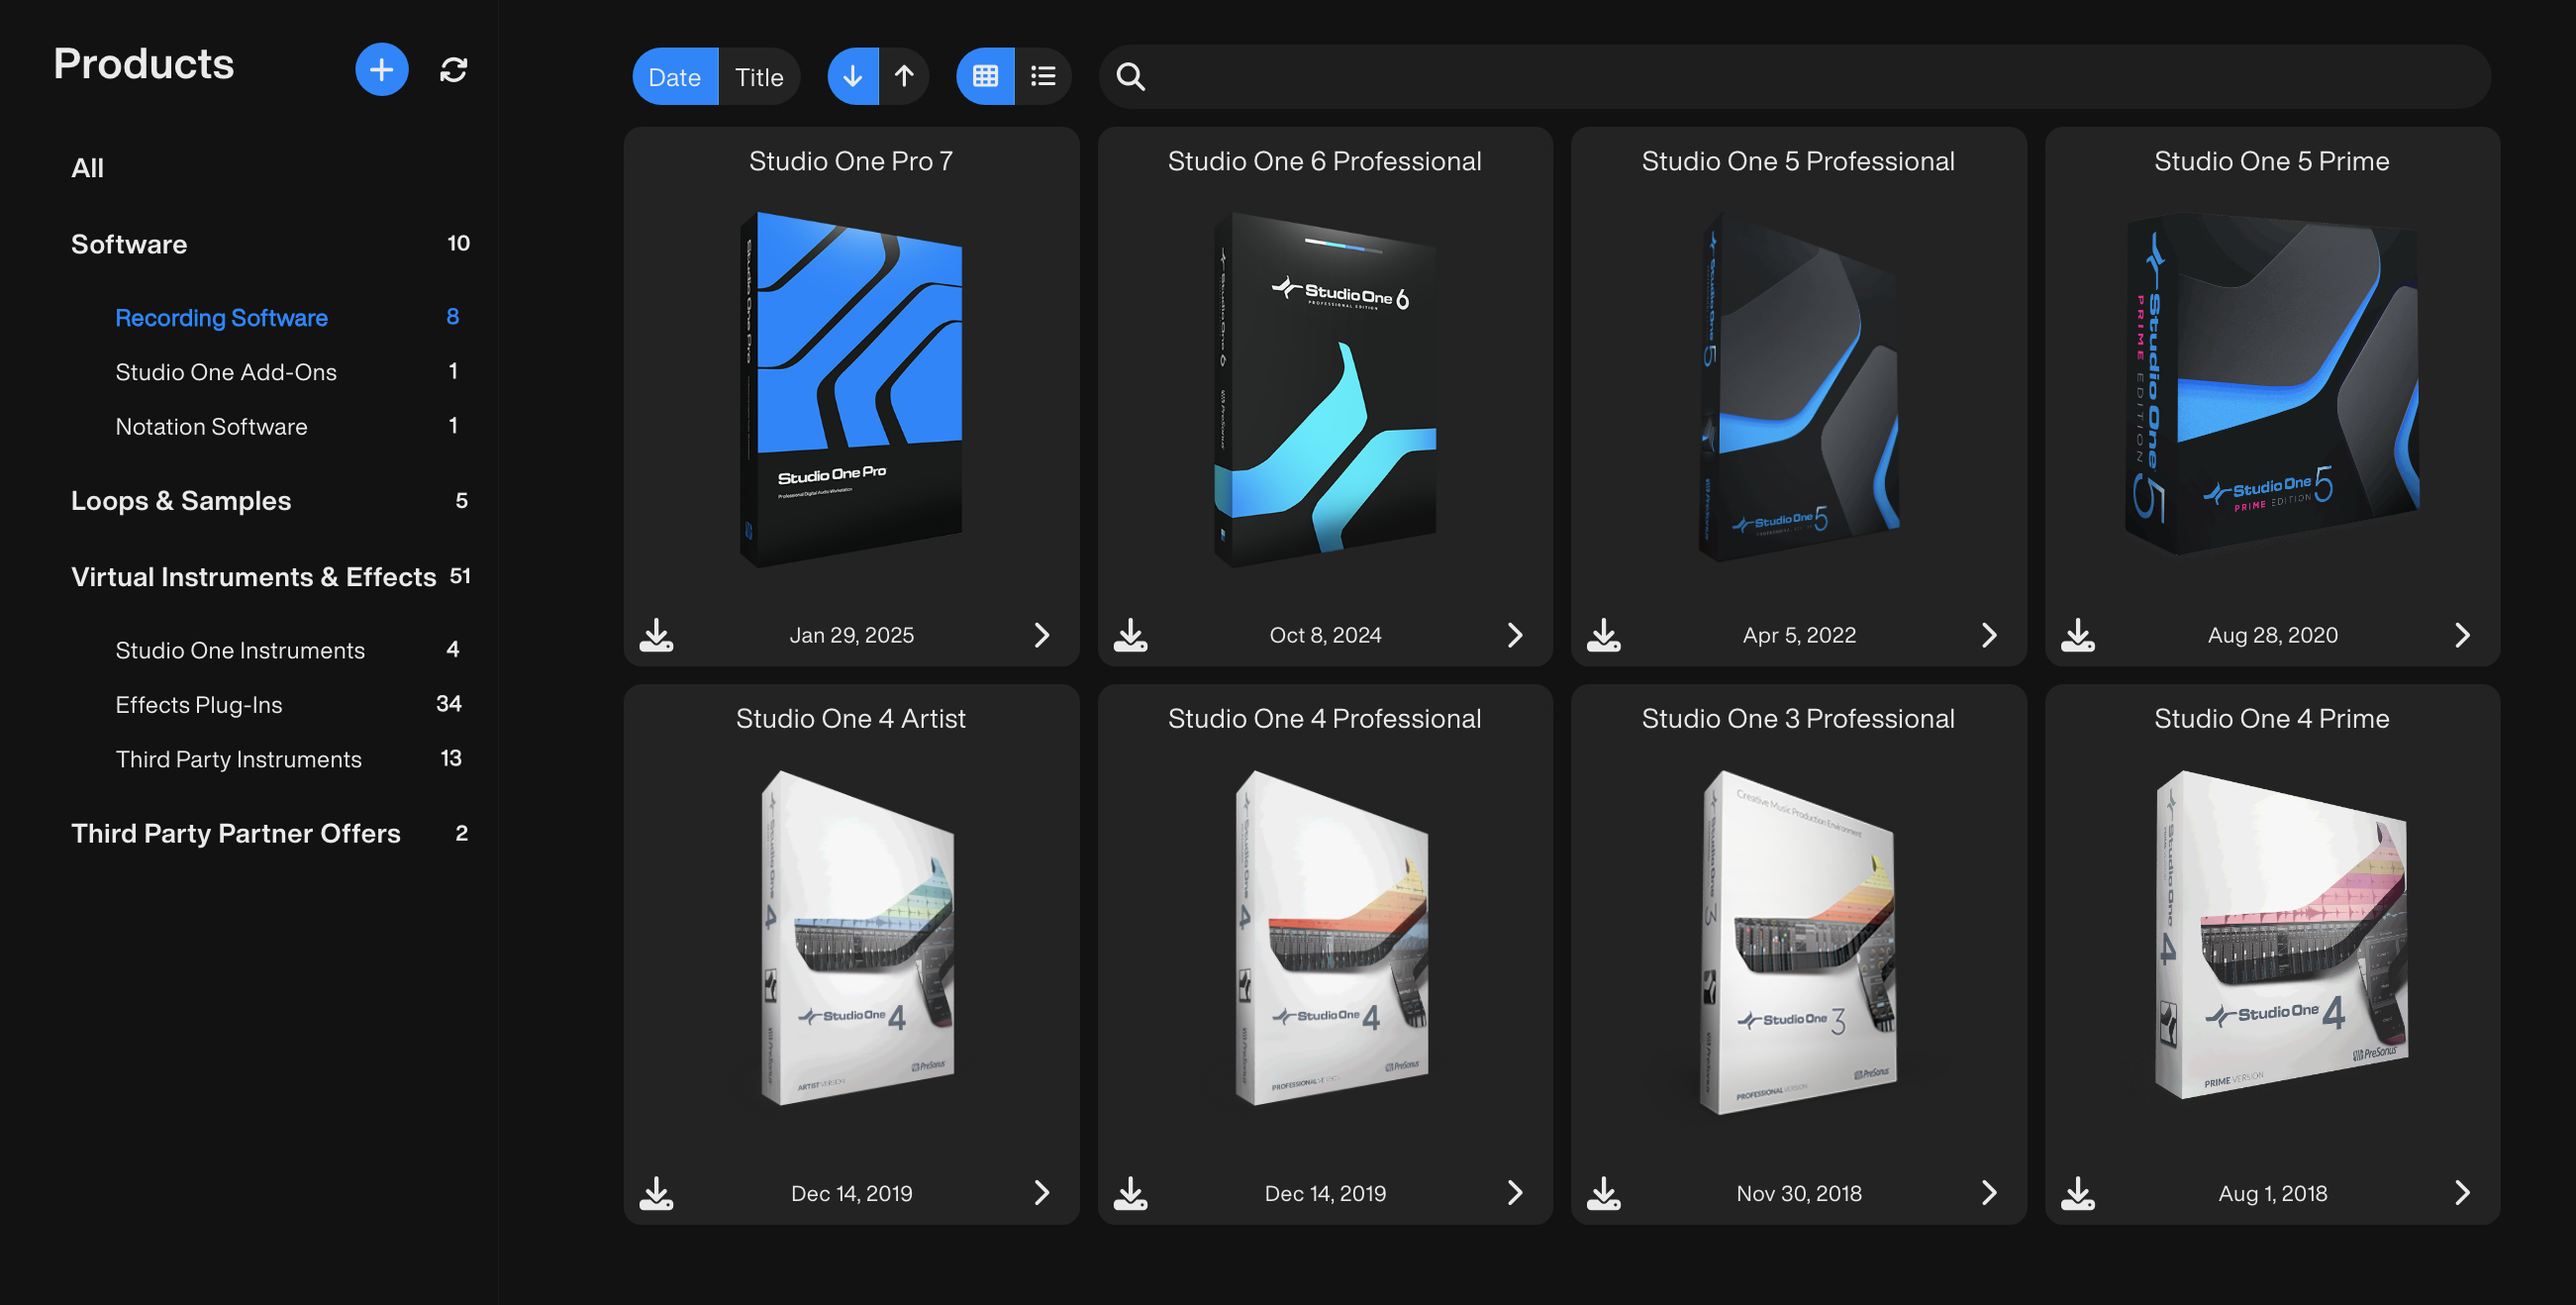Open Studio One 4 Prime details chevron
Screen dimensions: 2576x1305
click(x=2461, y=1192)
